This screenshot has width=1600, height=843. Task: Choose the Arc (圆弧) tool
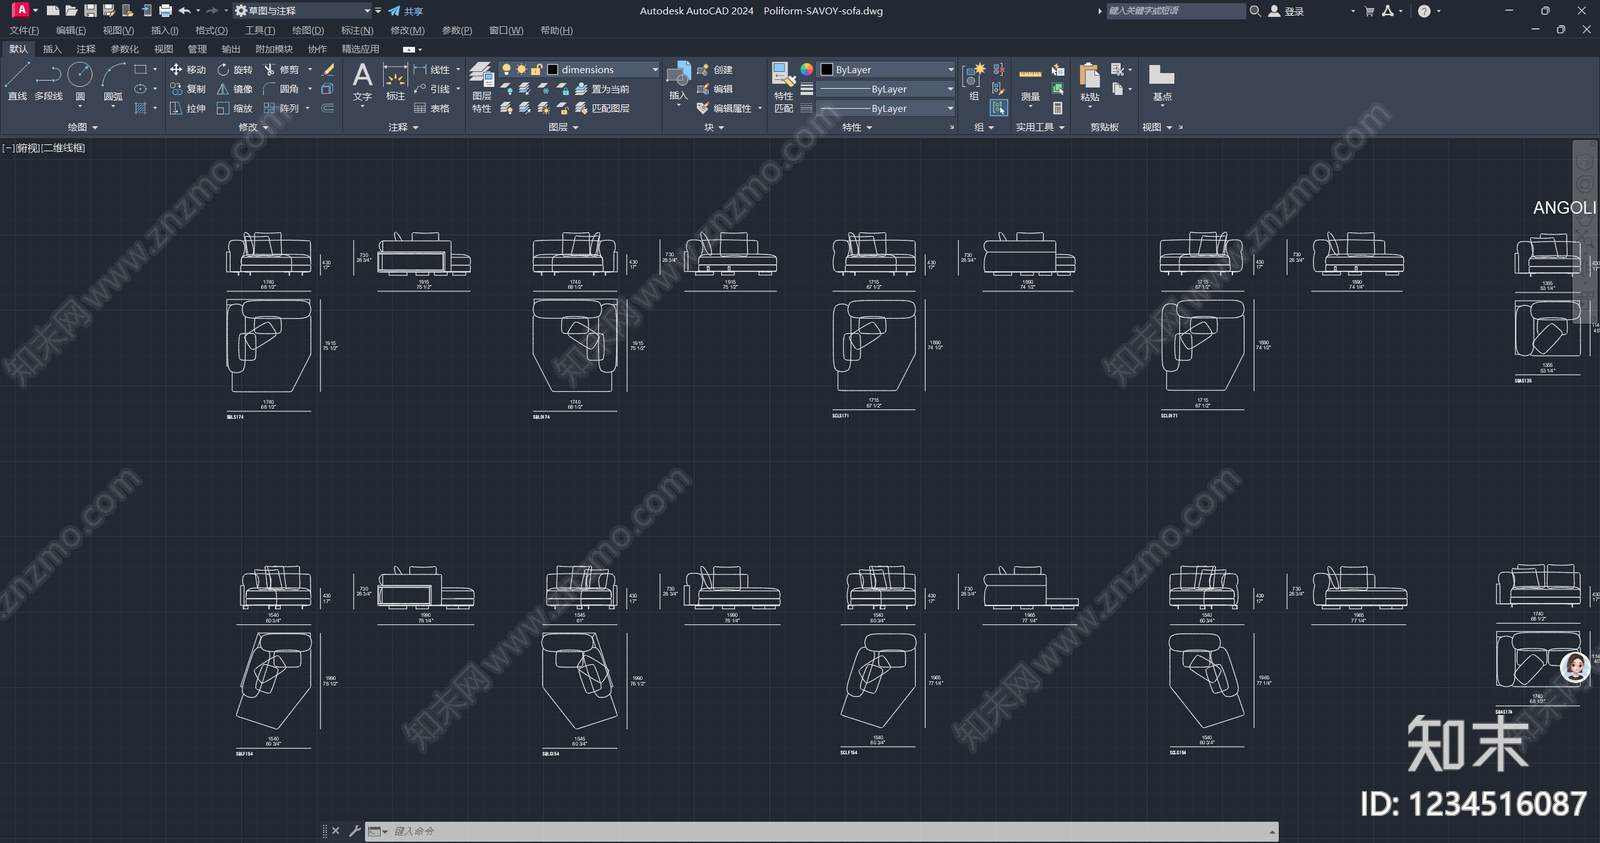point(113,82)
